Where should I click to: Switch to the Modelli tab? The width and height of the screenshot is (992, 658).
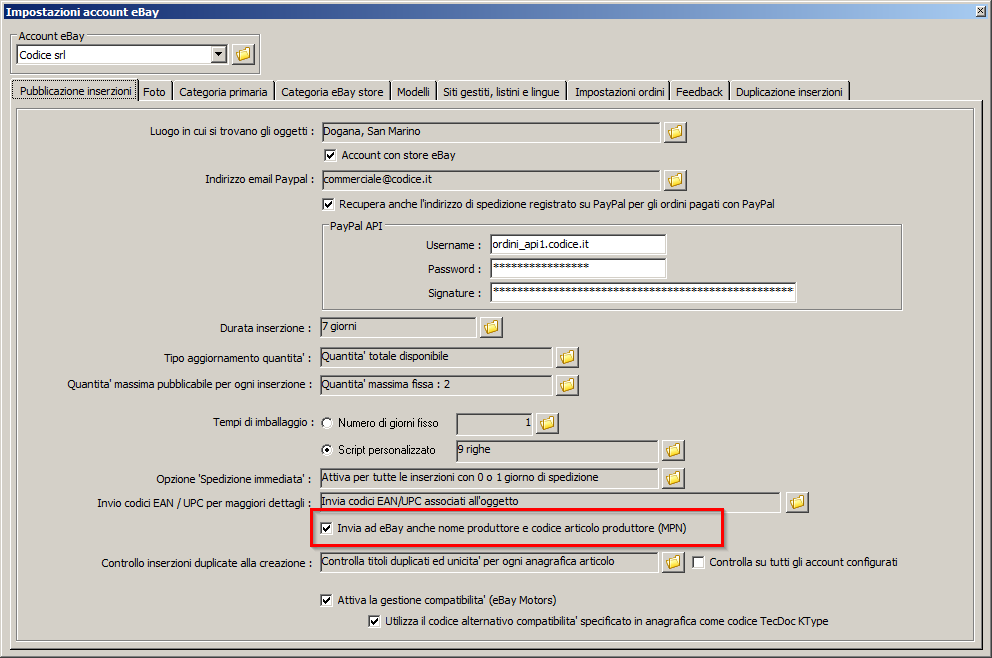[413, 92]
